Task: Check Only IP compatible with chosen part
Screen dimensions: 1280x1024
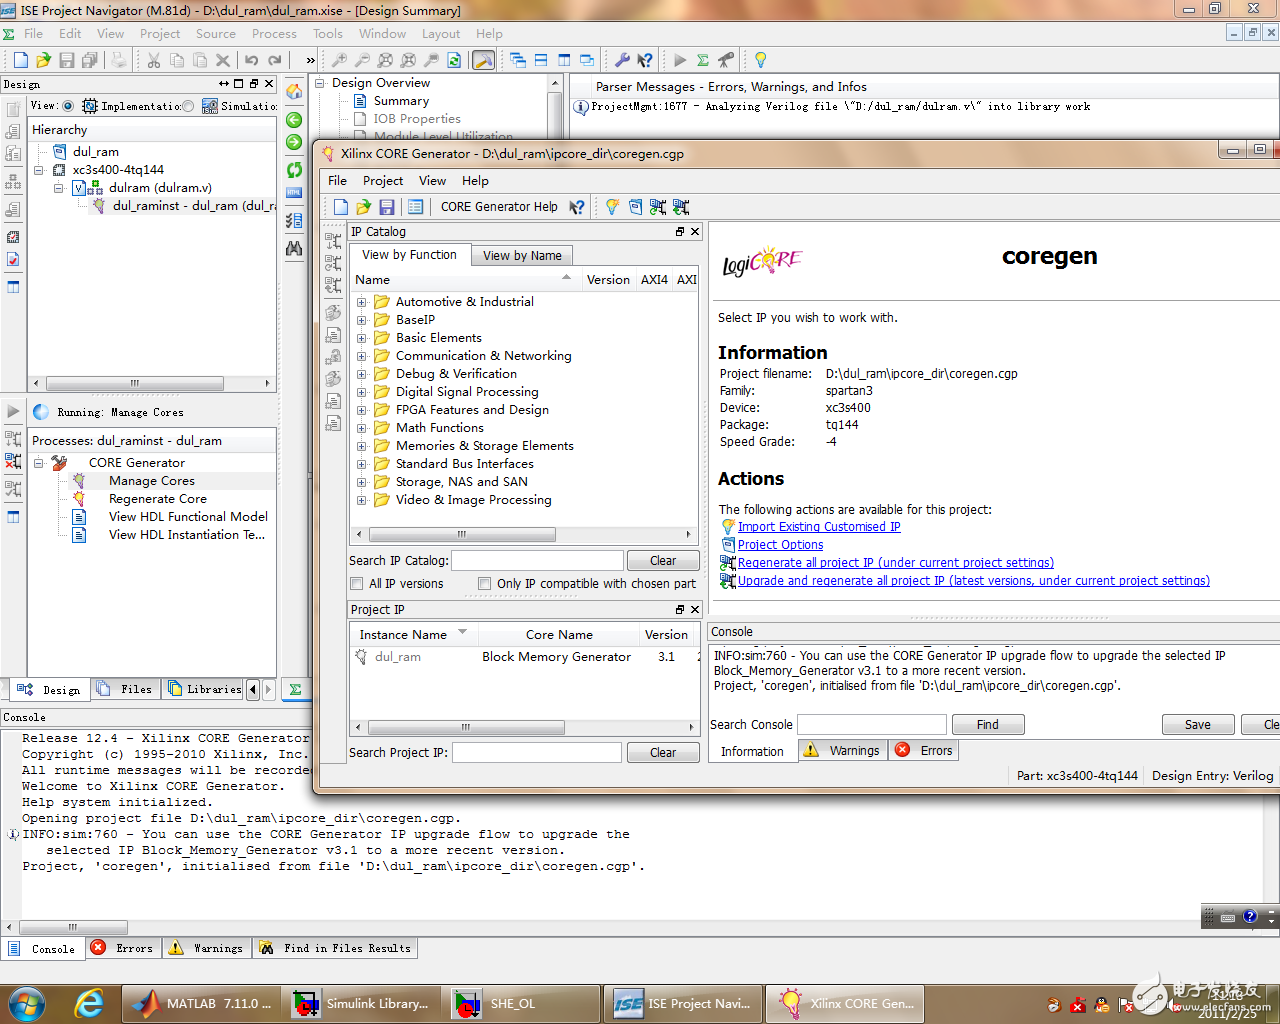Action: [x=485, y=584]
